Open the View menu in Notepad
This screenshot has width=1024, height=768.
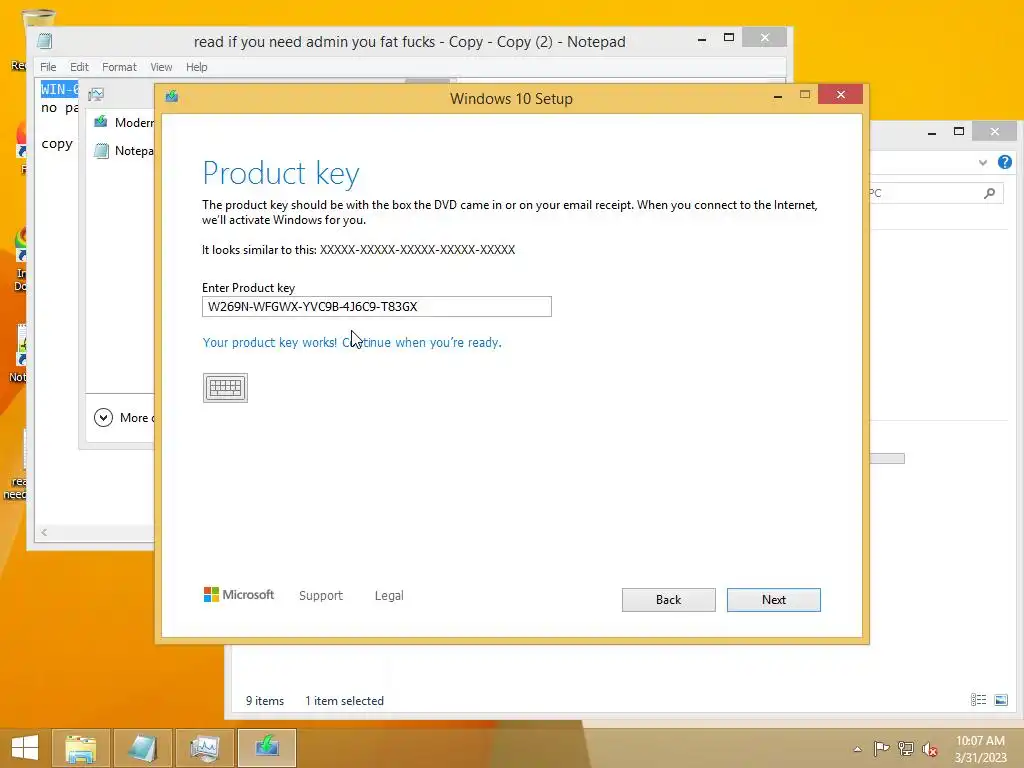[x=161, y=67]
